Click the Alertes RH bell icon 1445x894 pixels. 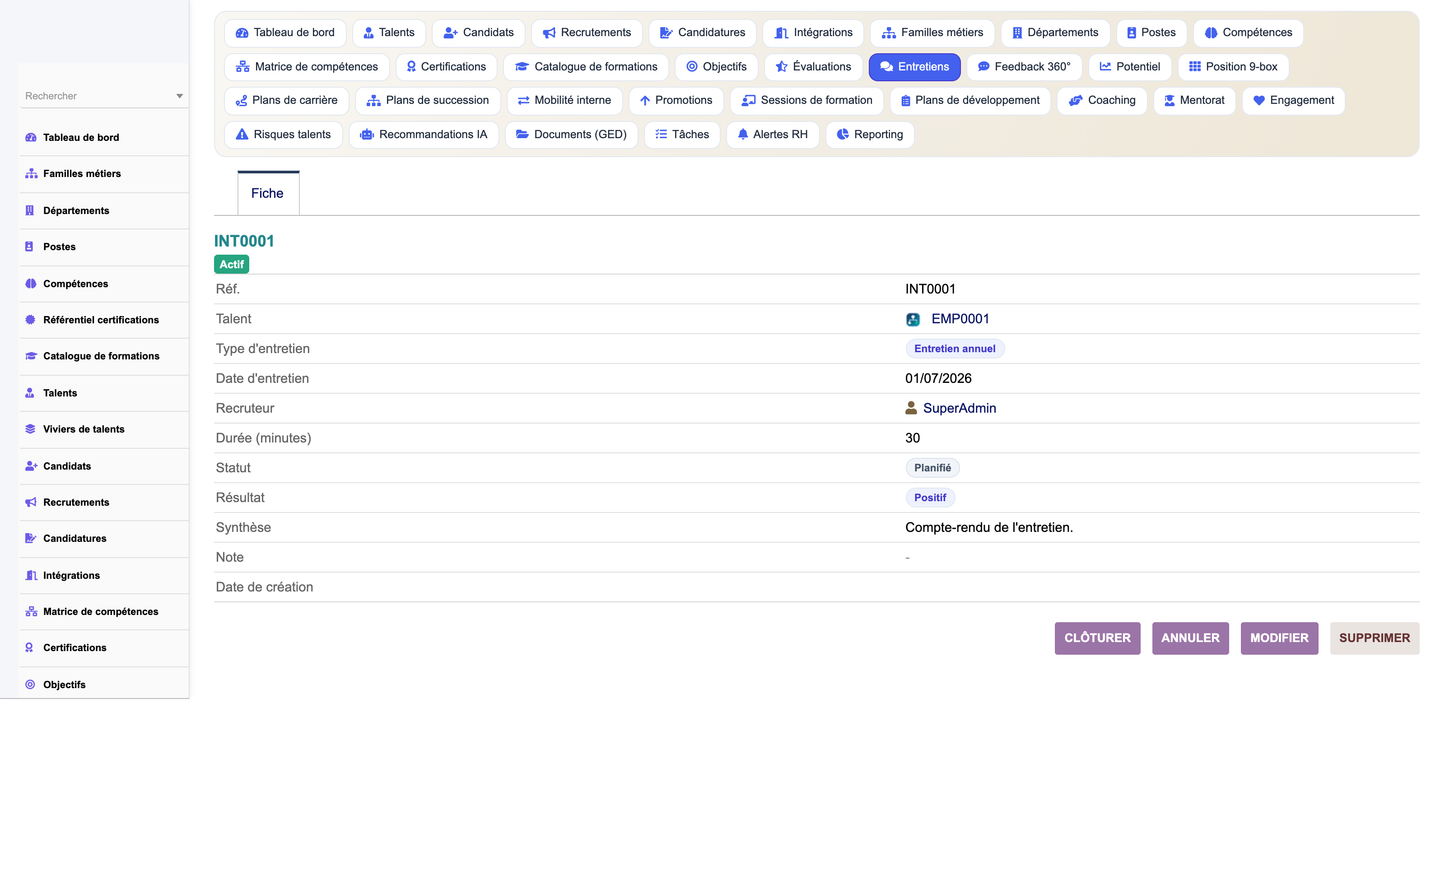click(743, 135)
